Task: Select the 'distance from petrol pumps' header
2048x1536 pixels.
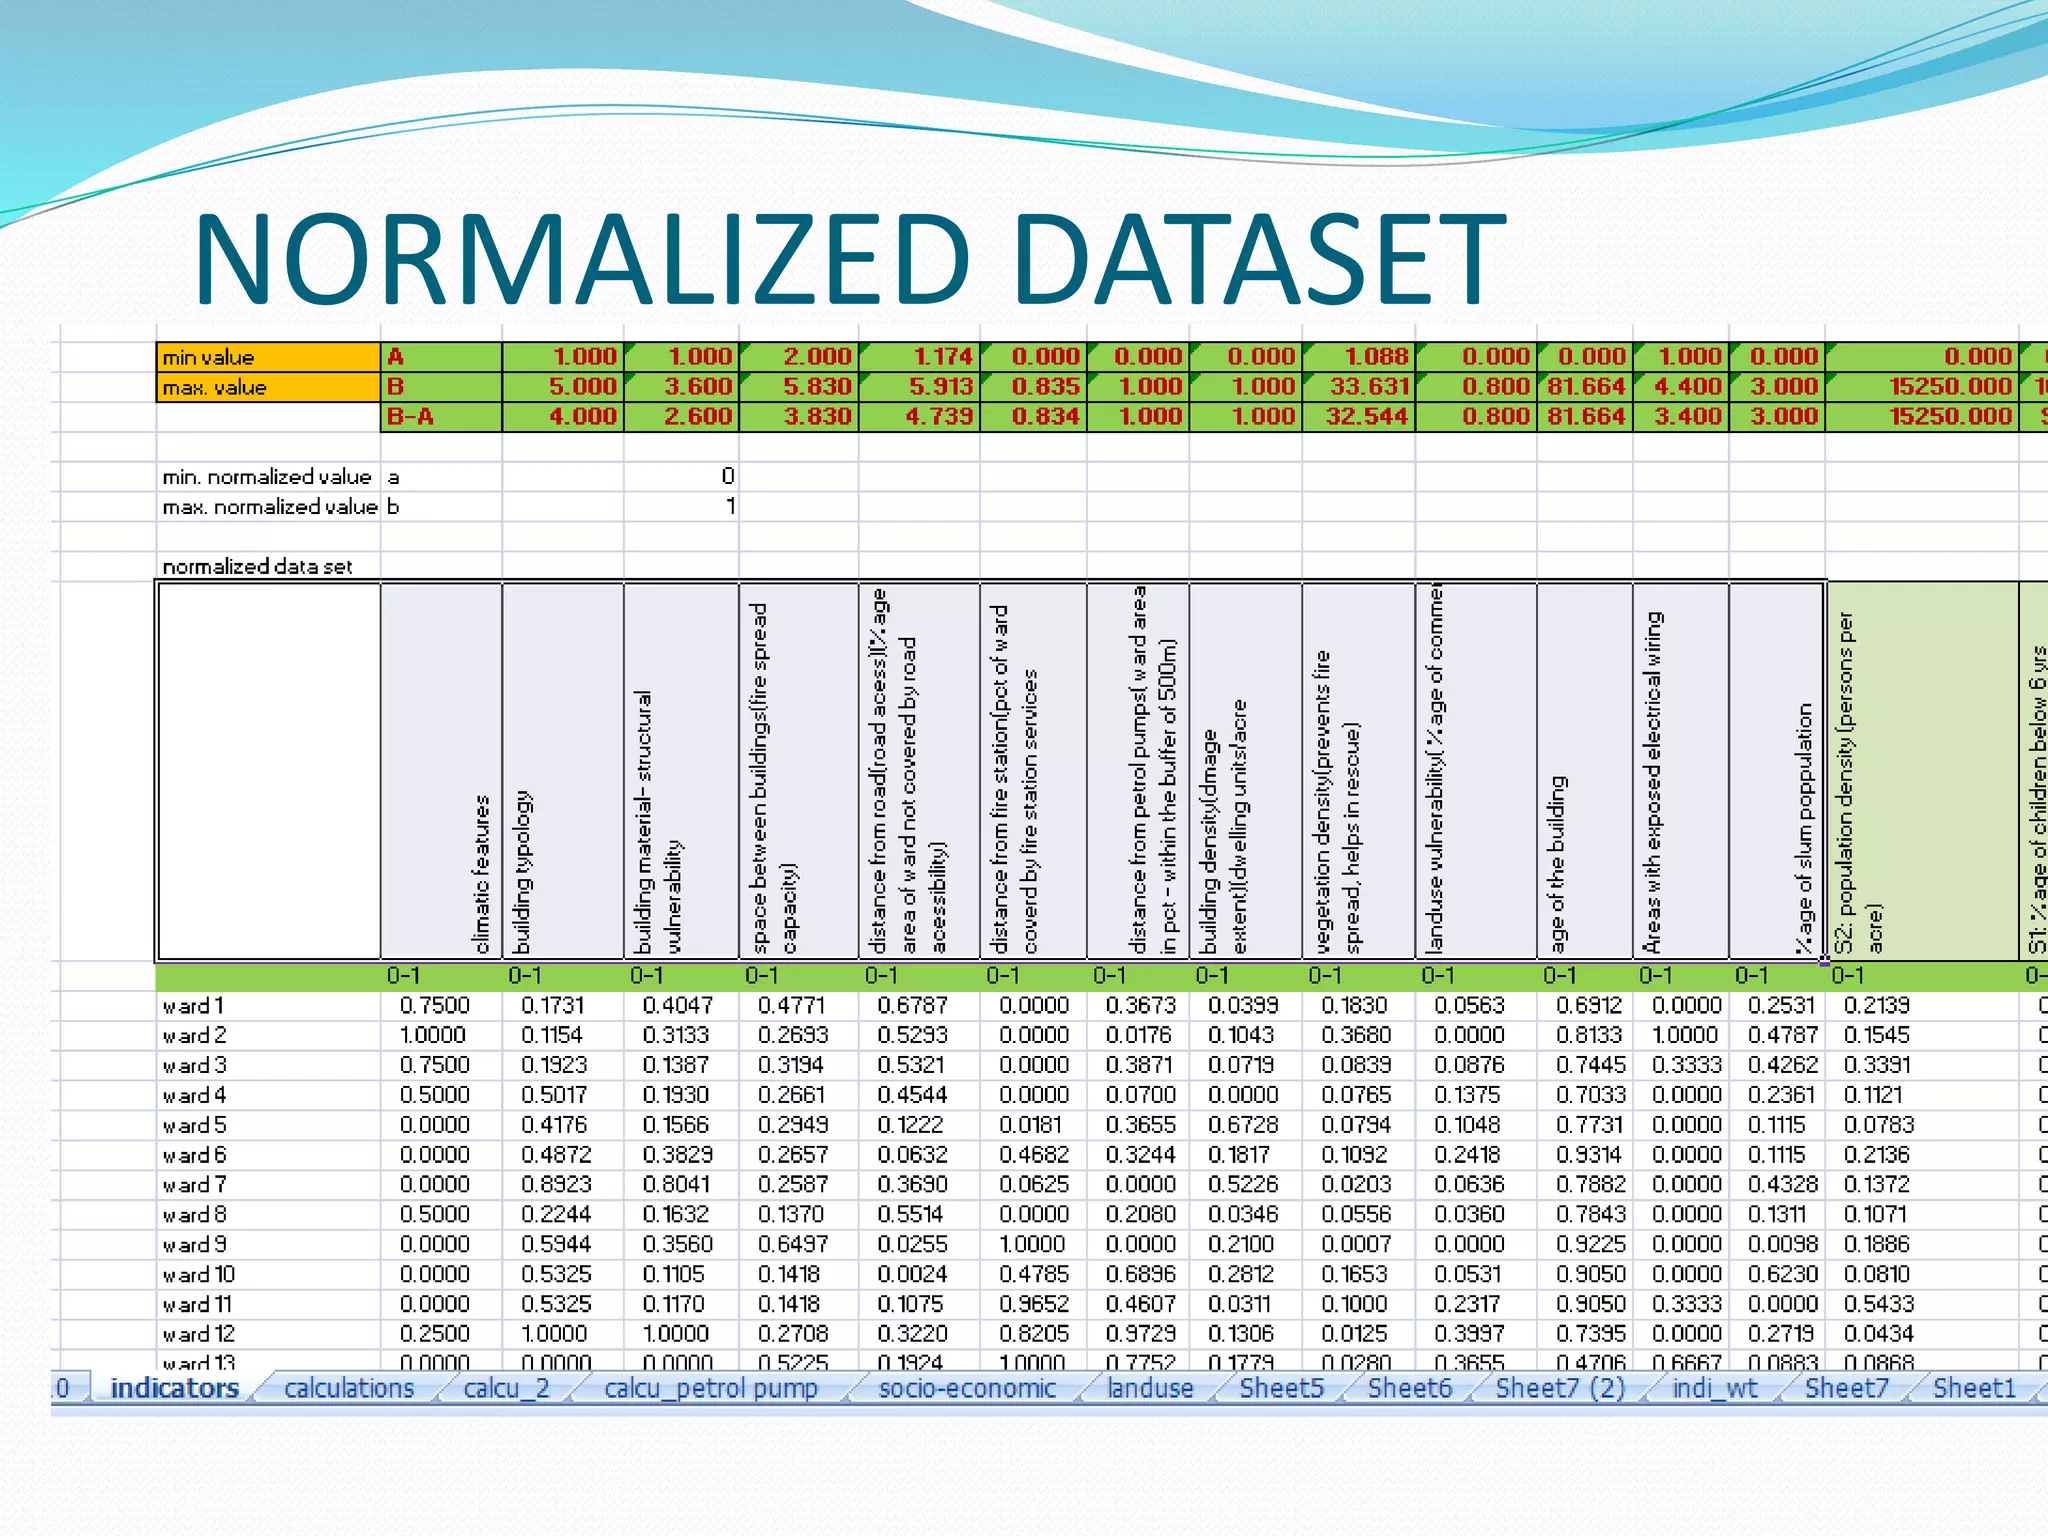Action: (x=1138, y=771)
